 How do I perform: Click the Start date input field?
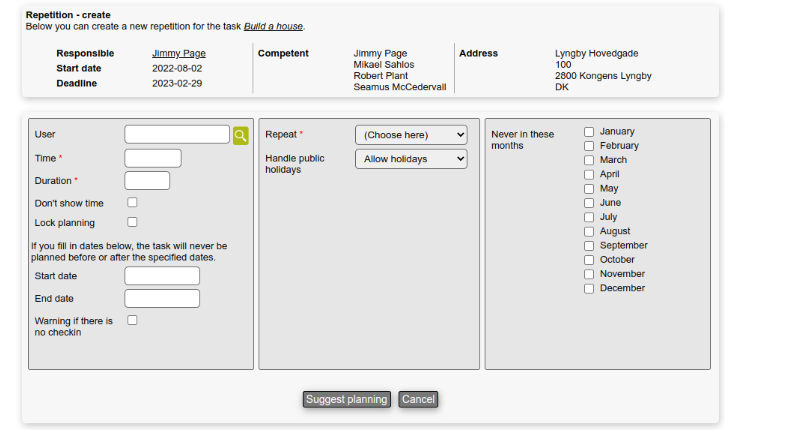tap(162, 276)
